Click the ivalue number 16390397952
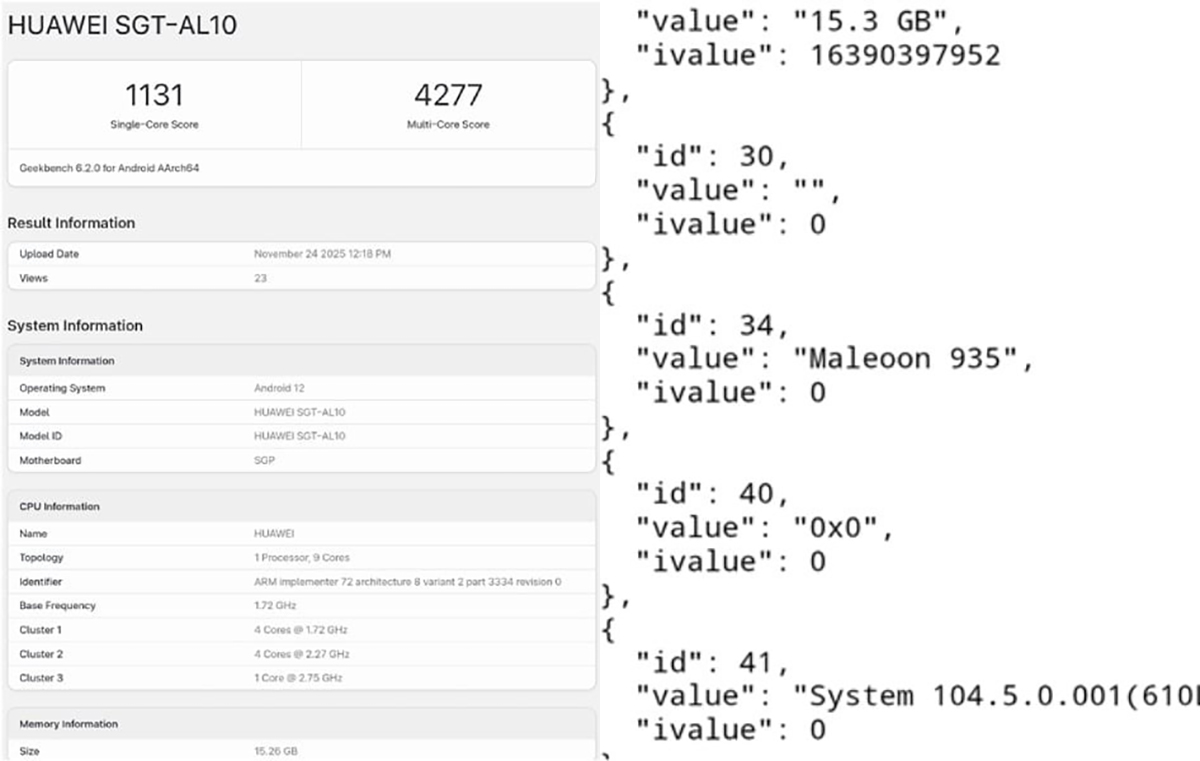Viewport: 1200px width, 761px height. (x=904, y=55)
